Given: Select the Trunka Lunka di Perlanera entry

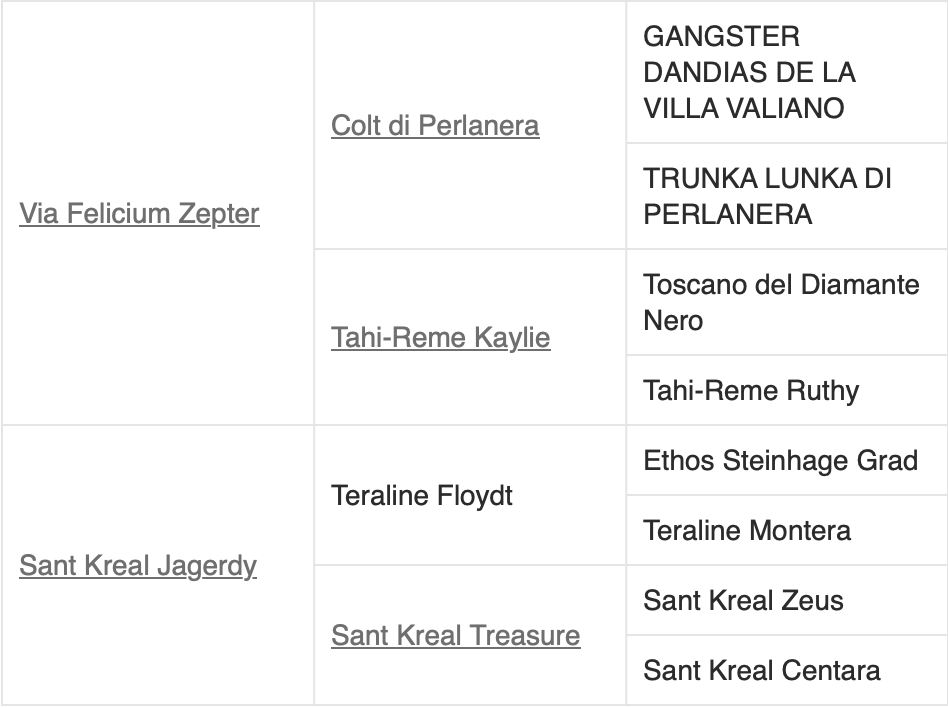Looking at the screenshot, I should (x=767, y=196).
